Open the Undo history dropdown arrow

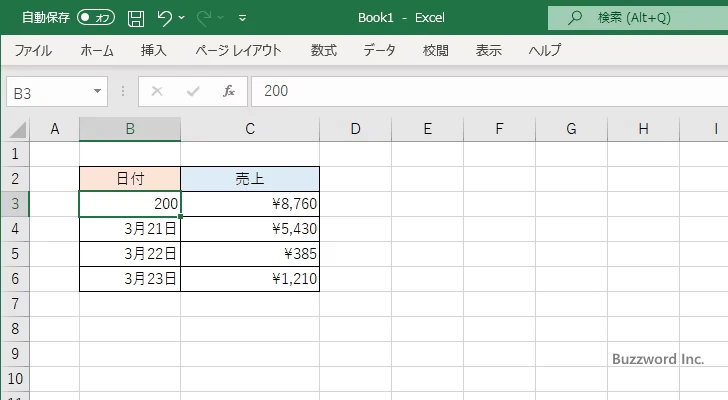click(182, 18)
